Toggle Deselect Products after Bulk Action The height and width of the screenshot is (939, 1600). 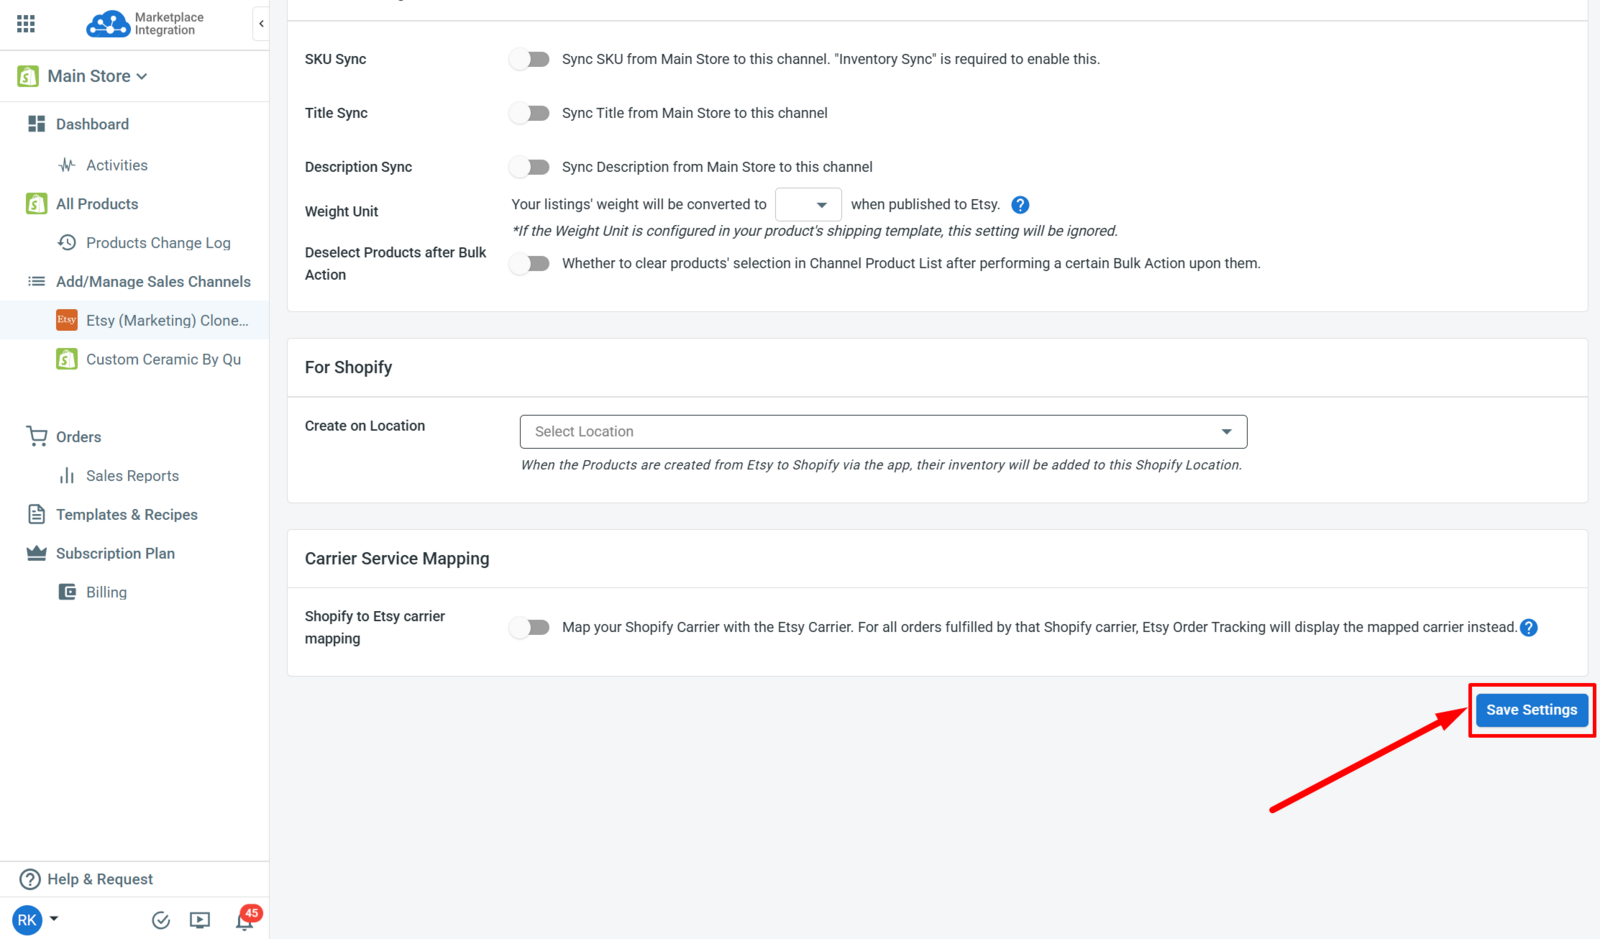530,264
